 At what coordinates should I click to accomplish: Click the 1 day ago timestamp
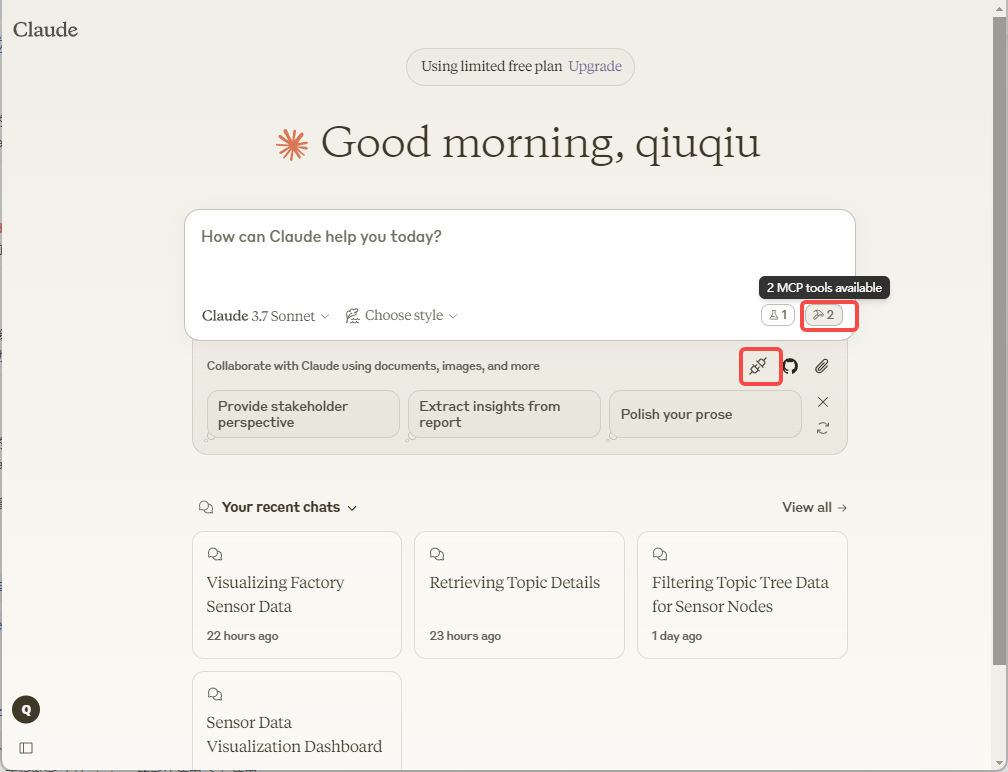tap(676, 636)
